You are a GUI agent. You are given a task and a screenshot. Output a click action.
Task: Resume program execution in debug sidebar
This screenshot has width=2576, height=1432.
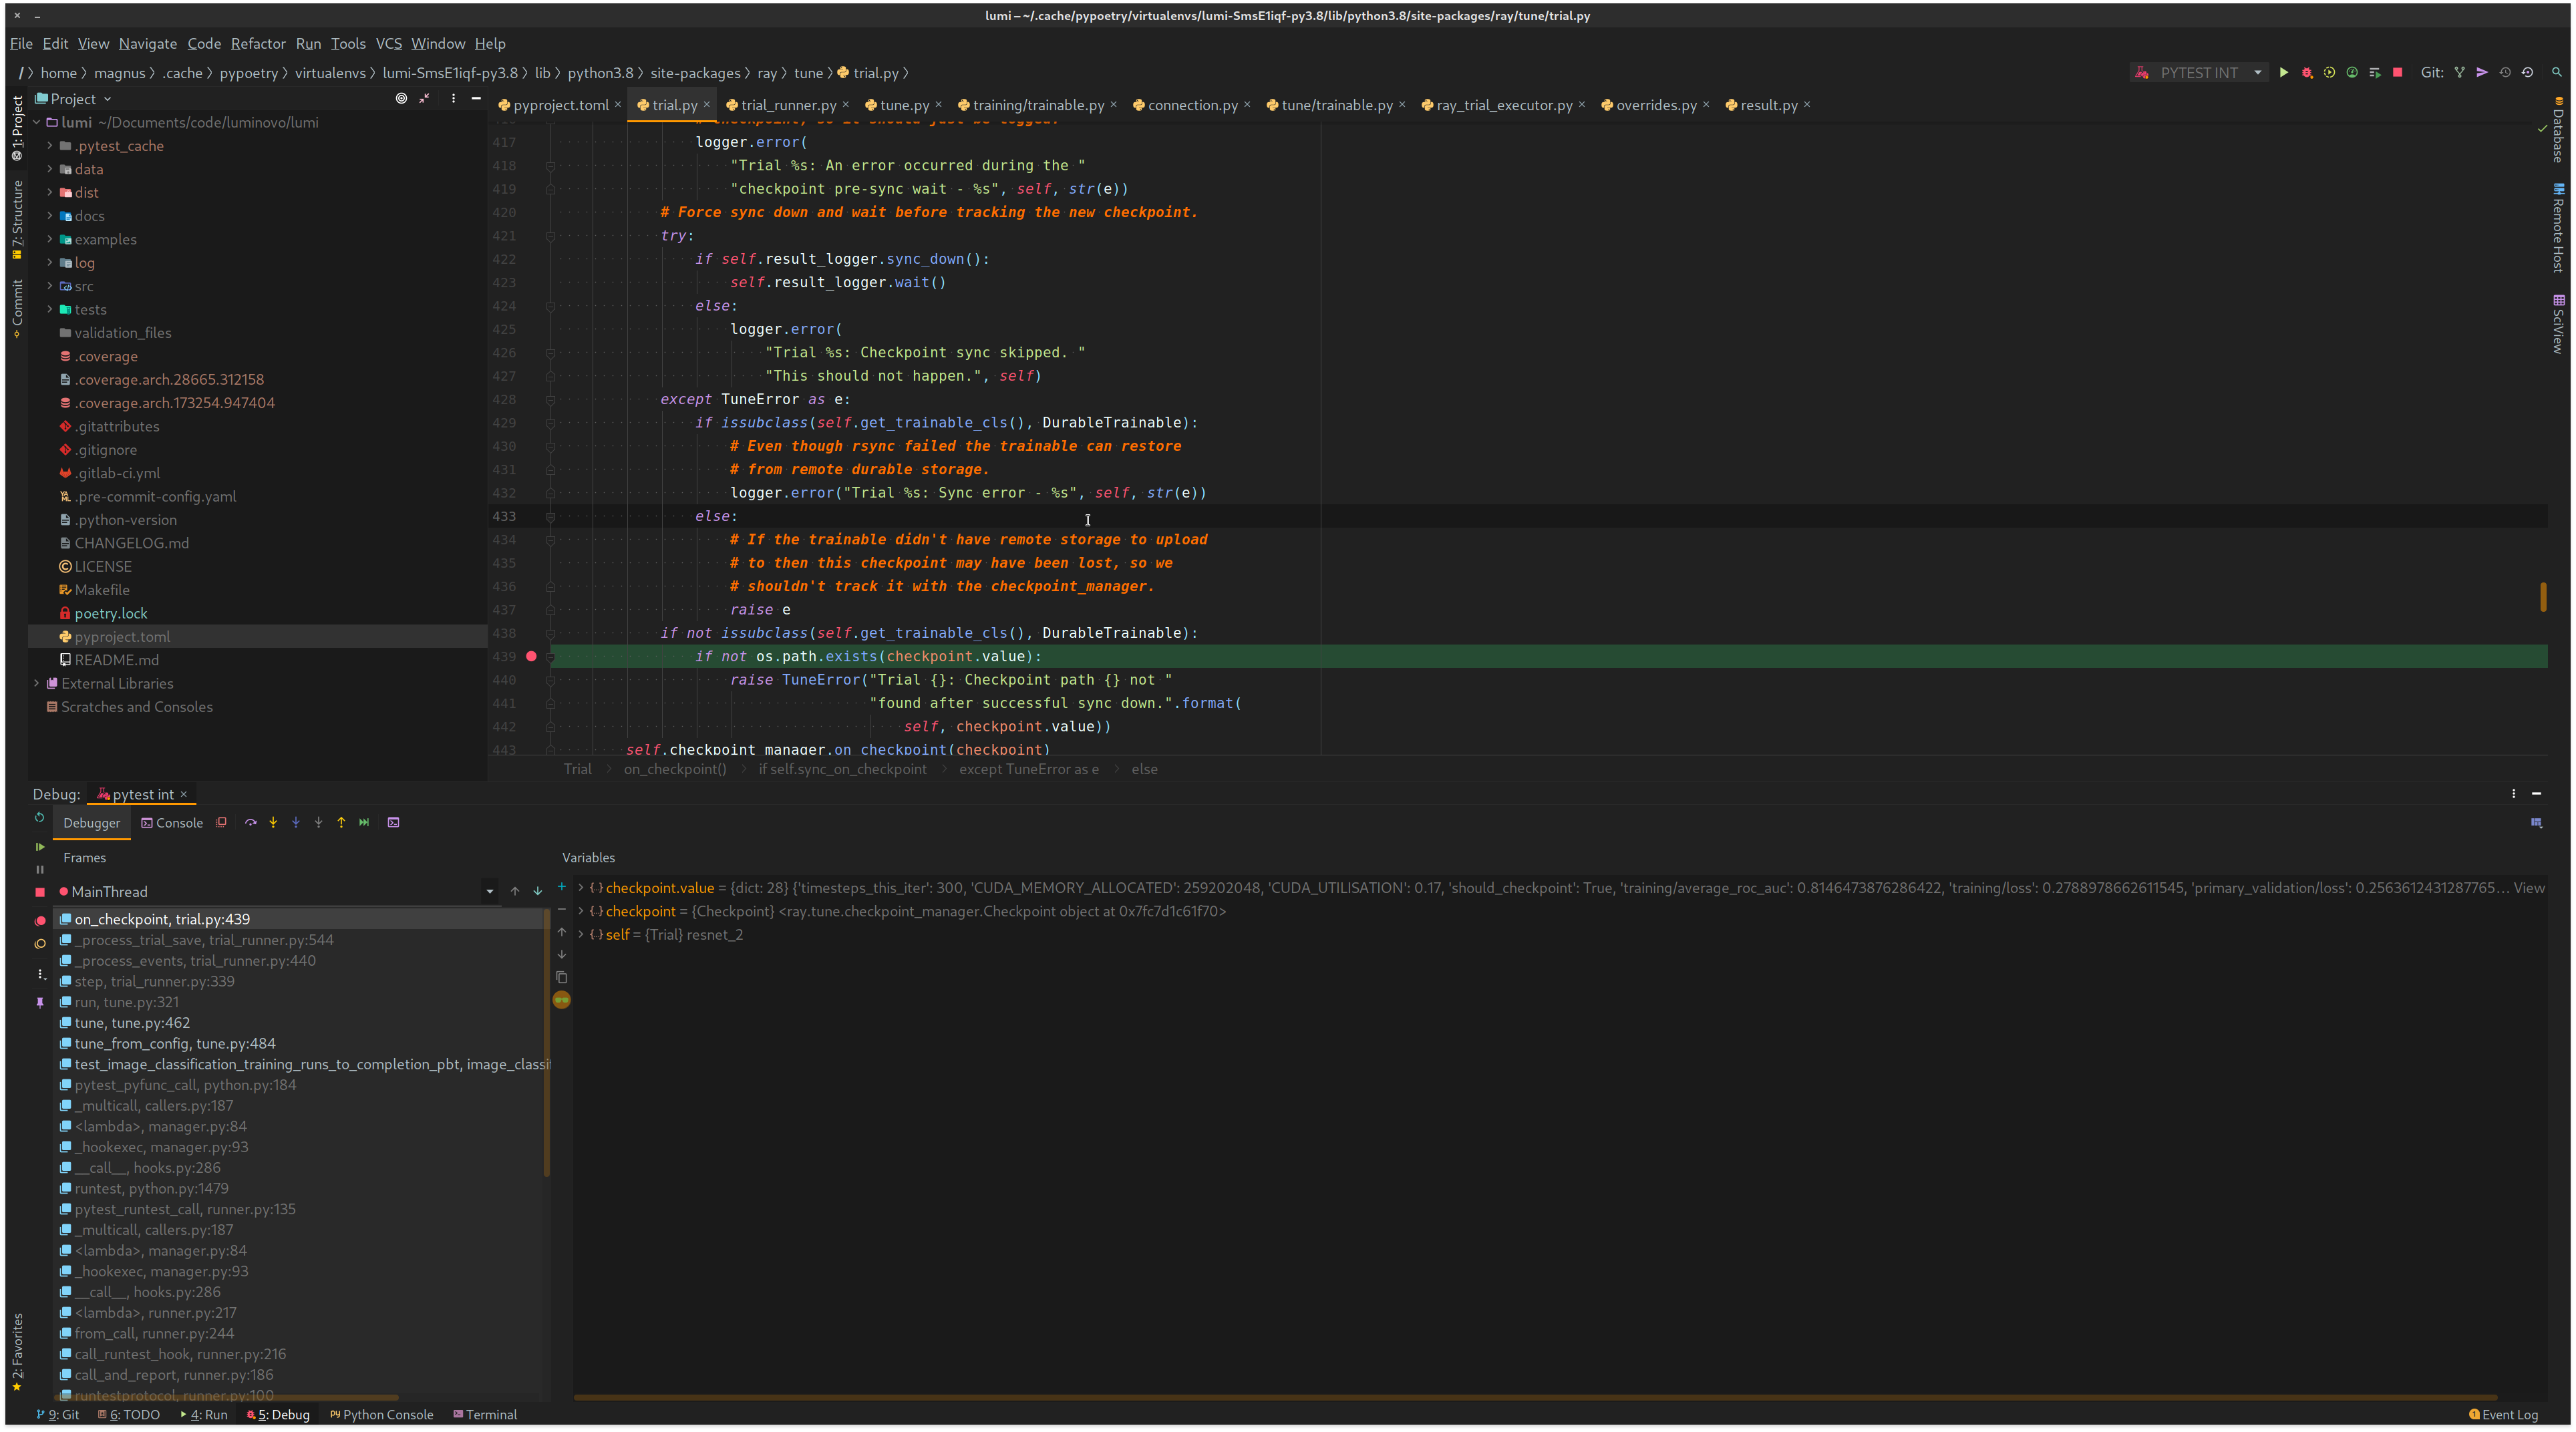pyautogui.click(x=41, y=847)
